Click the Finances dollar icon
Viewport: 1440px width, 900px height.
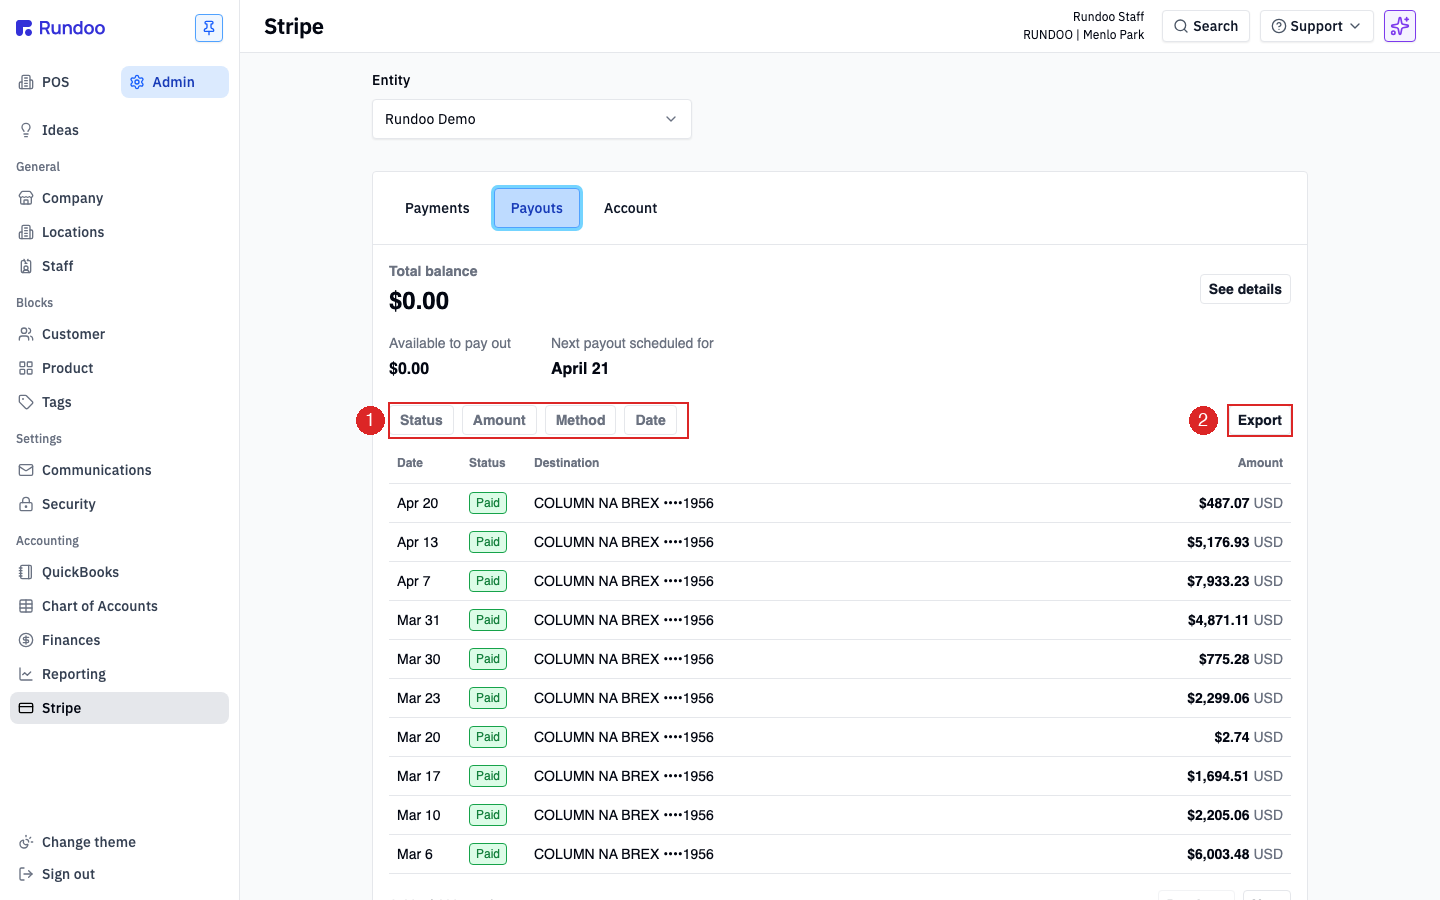click(x=26, y=640)
